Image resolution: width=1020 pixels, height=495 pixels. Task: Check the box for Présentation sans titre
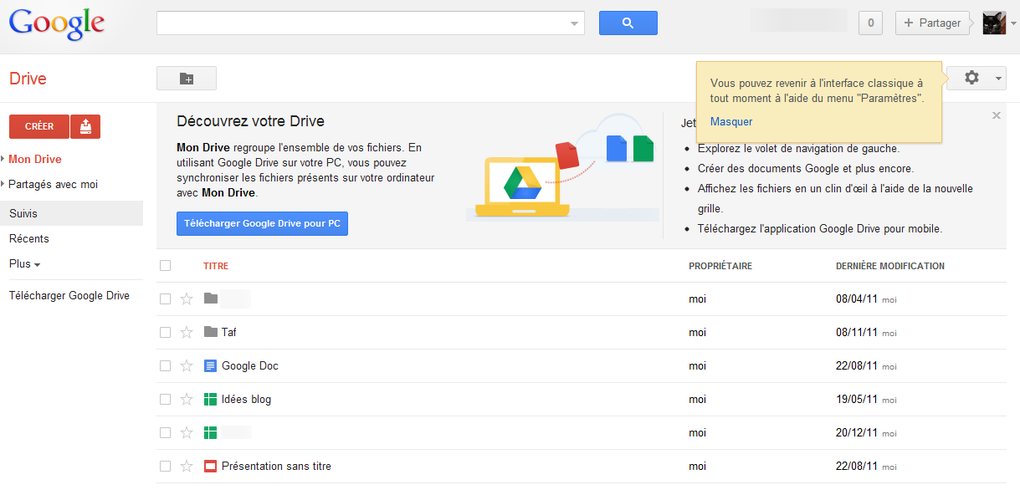click(x=165, y=466)
